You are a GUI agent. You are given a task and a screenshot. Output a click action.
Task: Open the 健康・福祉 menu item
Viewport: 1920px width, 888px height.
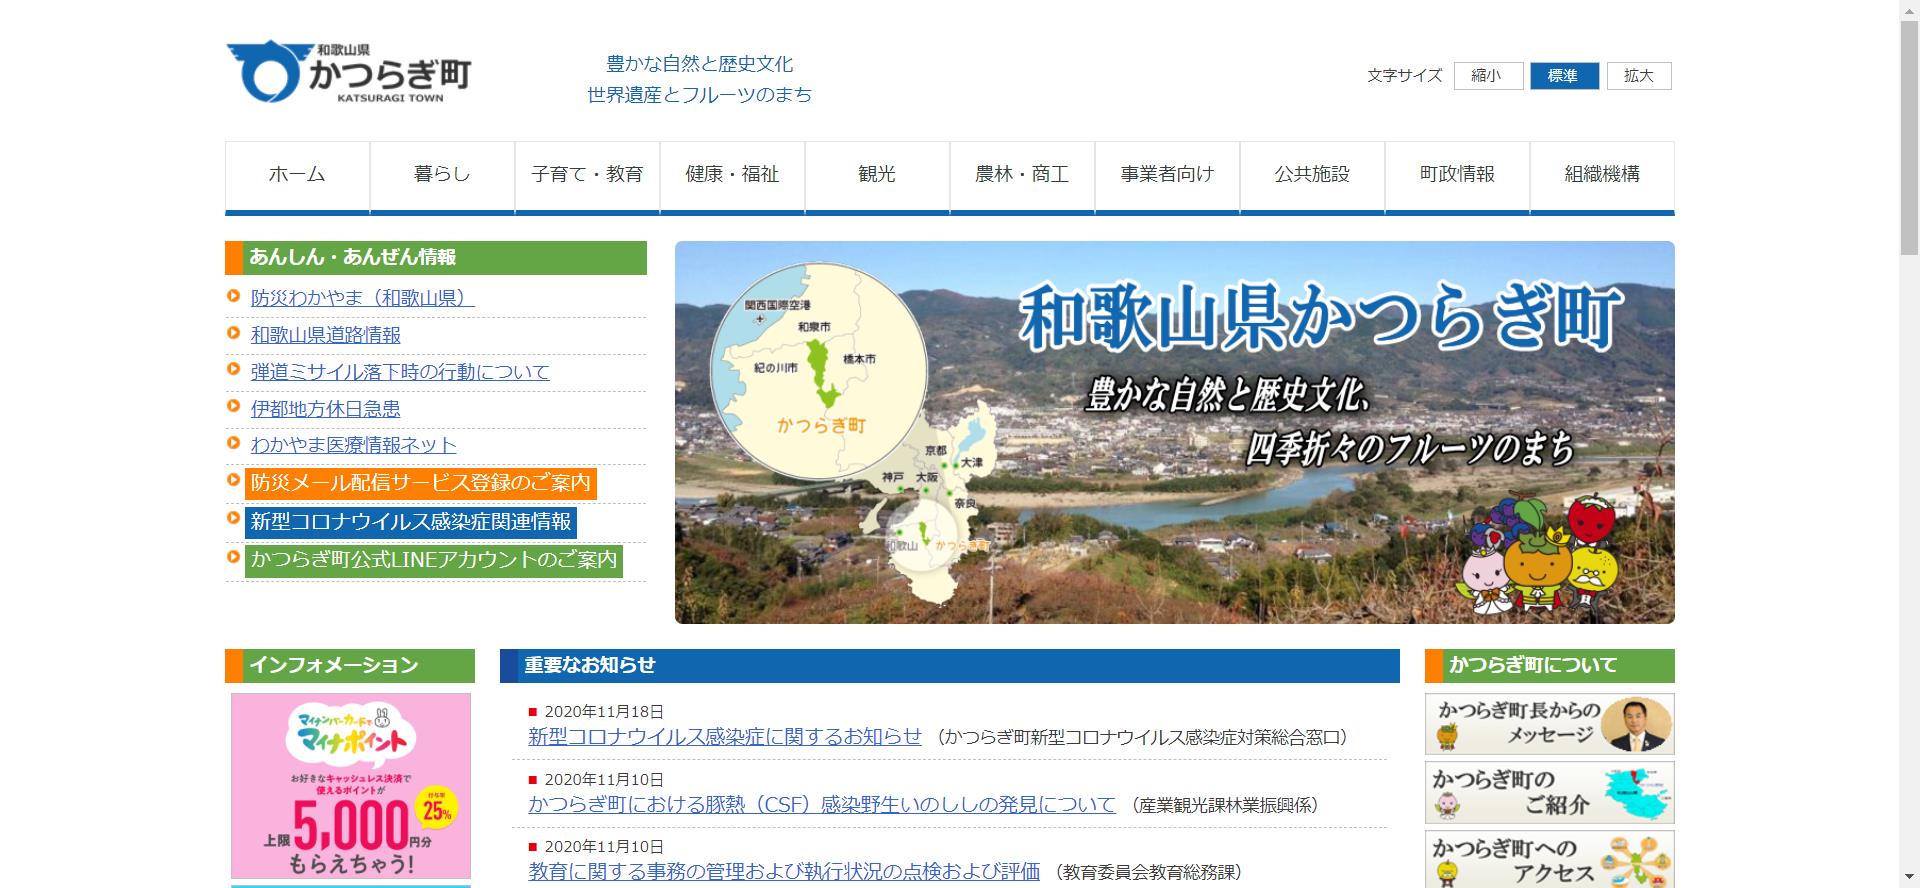tap(732, 176)
